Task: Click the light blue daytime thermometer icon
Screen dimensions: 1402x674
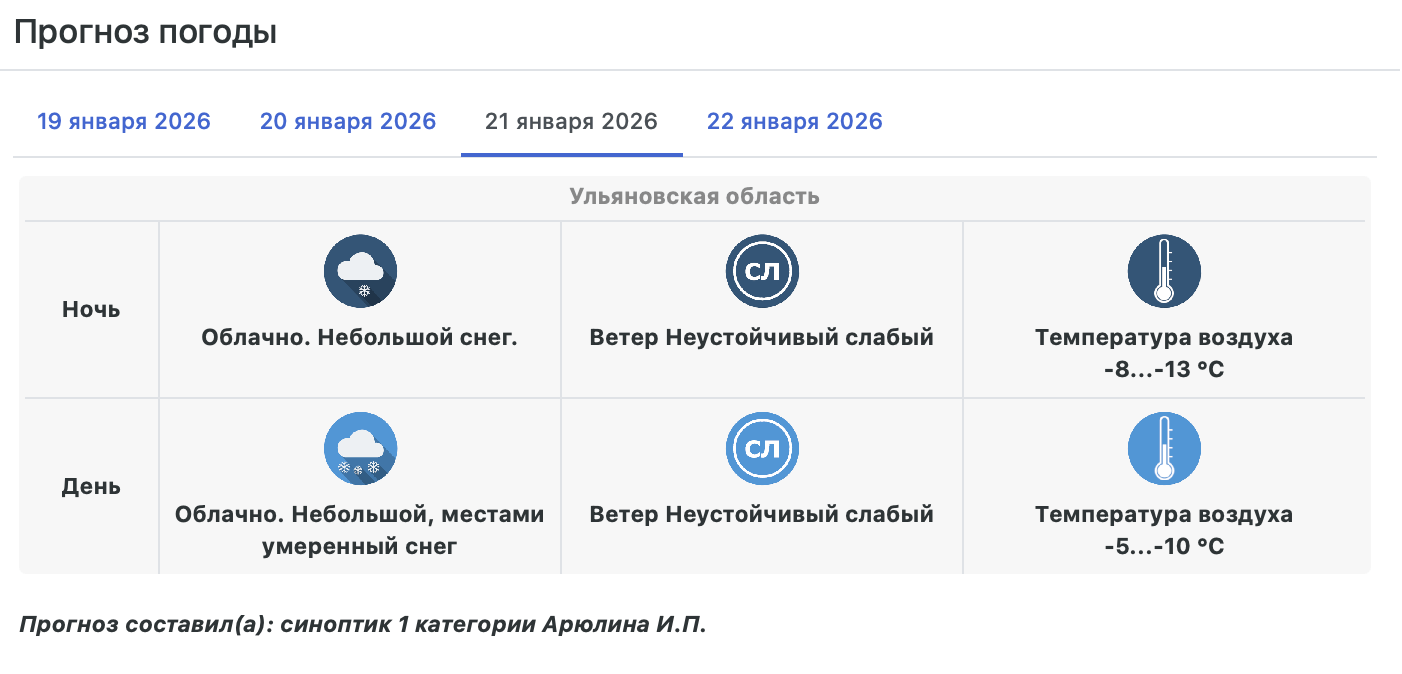Action: click(1164, 448)
